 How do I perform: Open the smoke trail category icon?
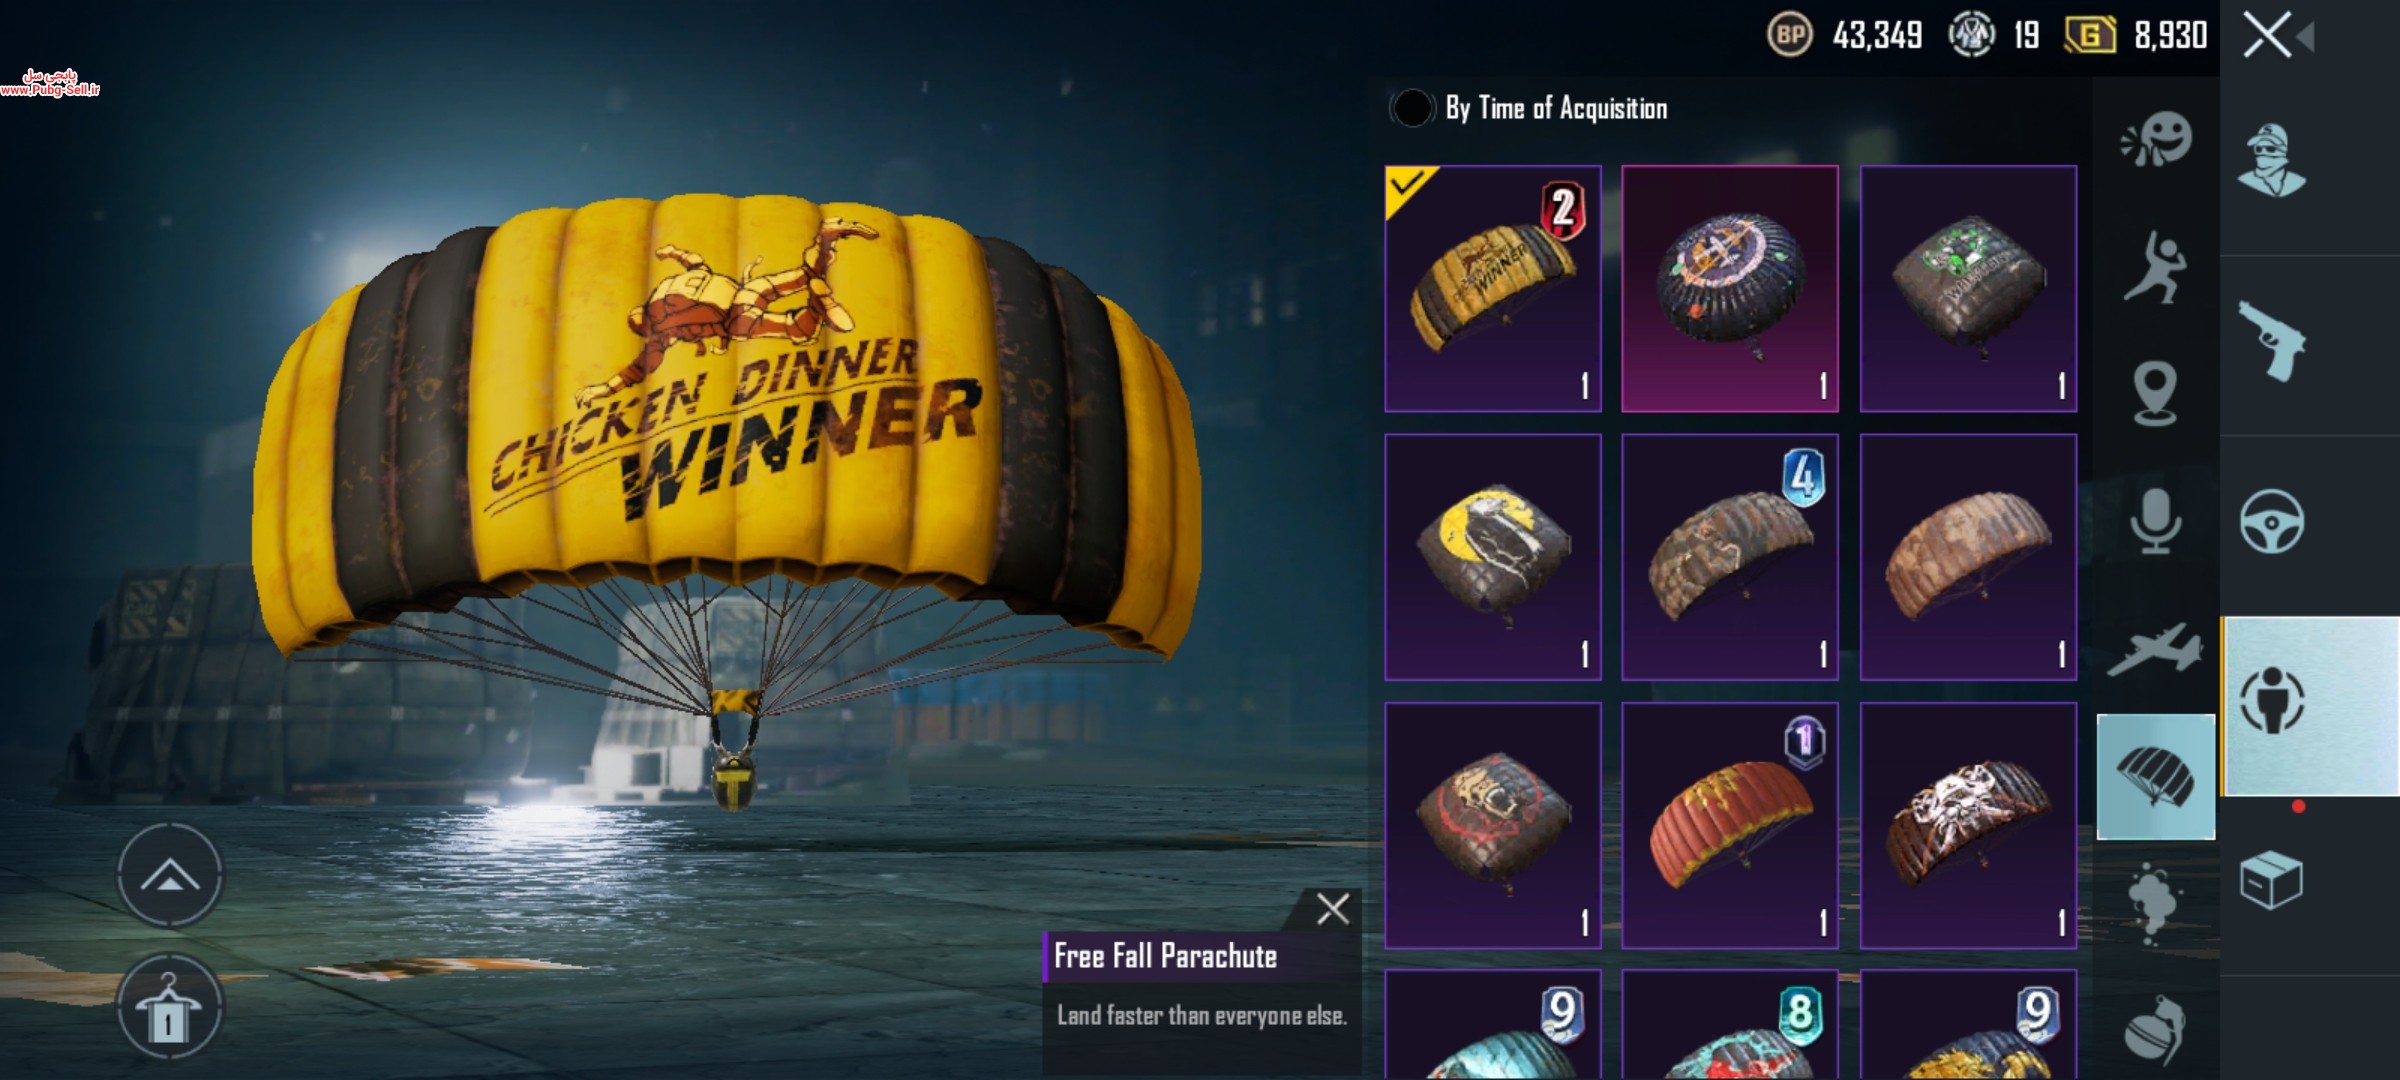click(x=2155, y=903)
